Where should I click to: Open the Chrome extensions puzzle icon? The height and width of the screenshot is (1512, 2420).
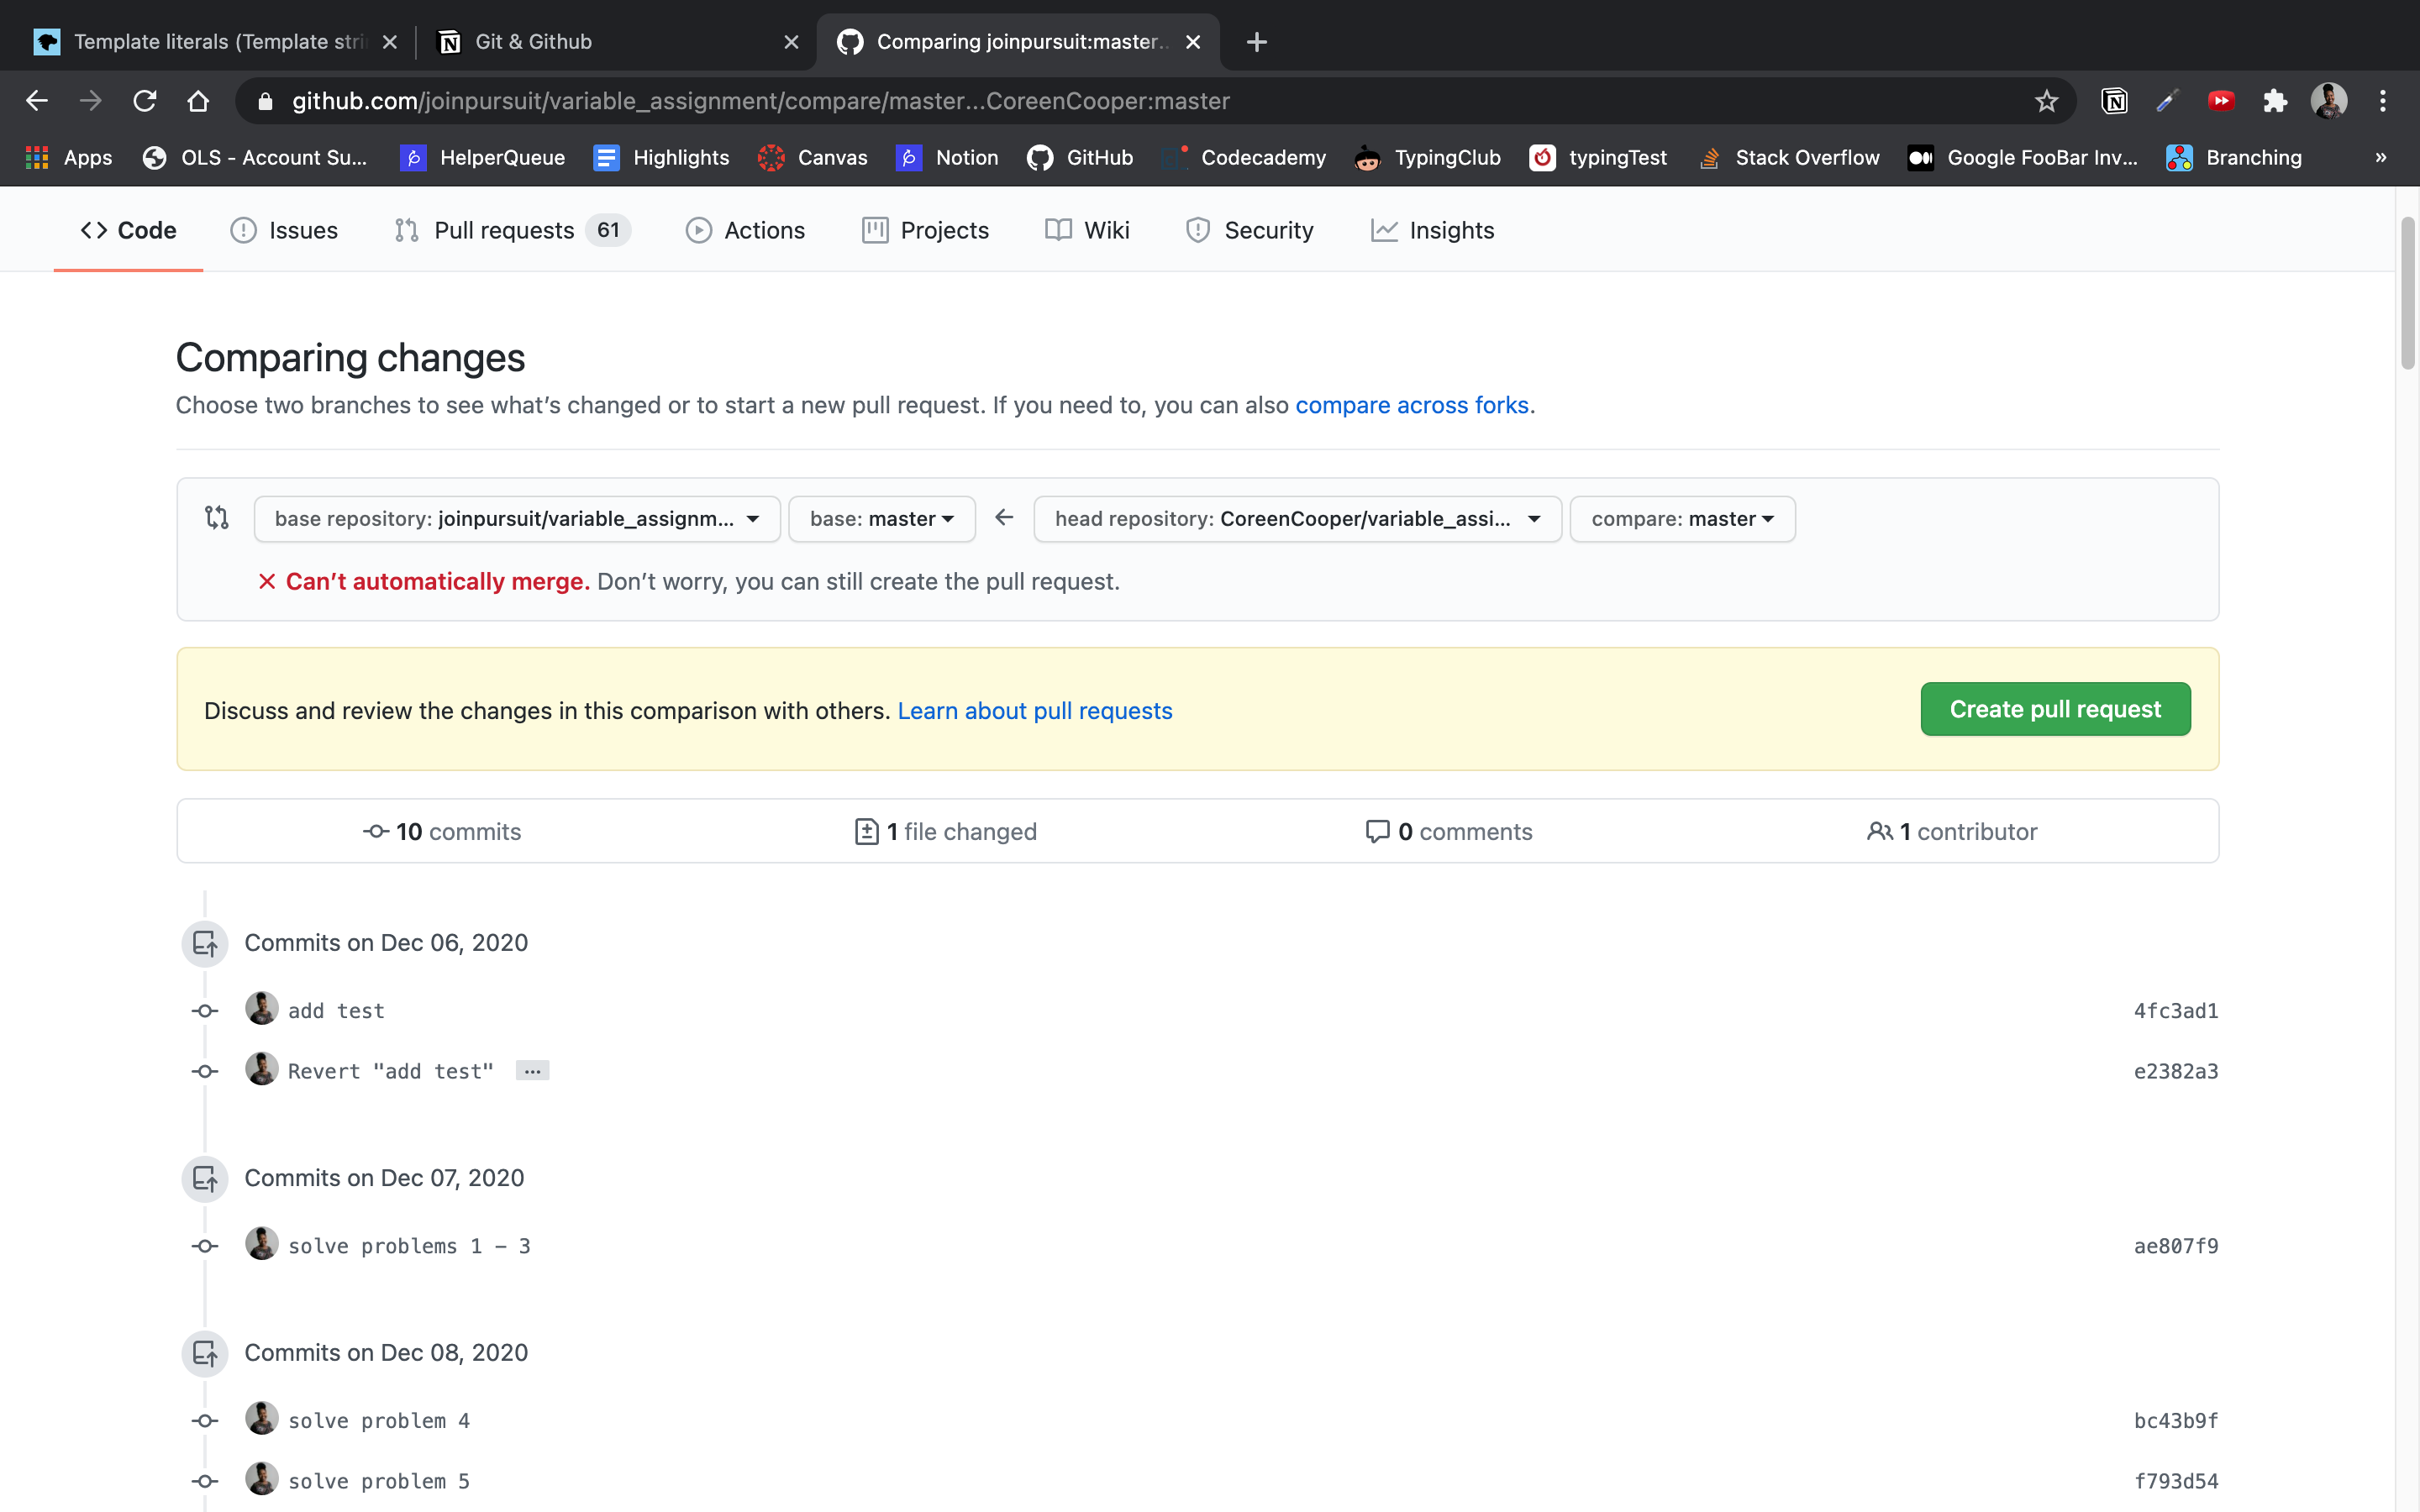click(x=2275, y=101)
